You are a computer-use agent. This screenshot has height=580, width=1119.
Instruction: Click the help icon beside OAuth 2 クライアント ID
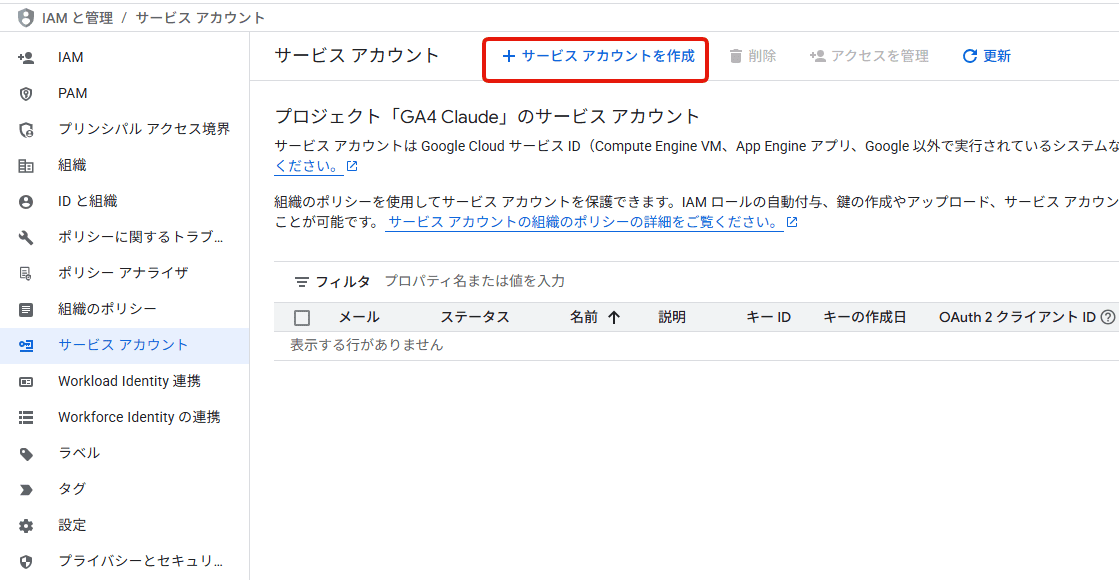pos(1107,317)
